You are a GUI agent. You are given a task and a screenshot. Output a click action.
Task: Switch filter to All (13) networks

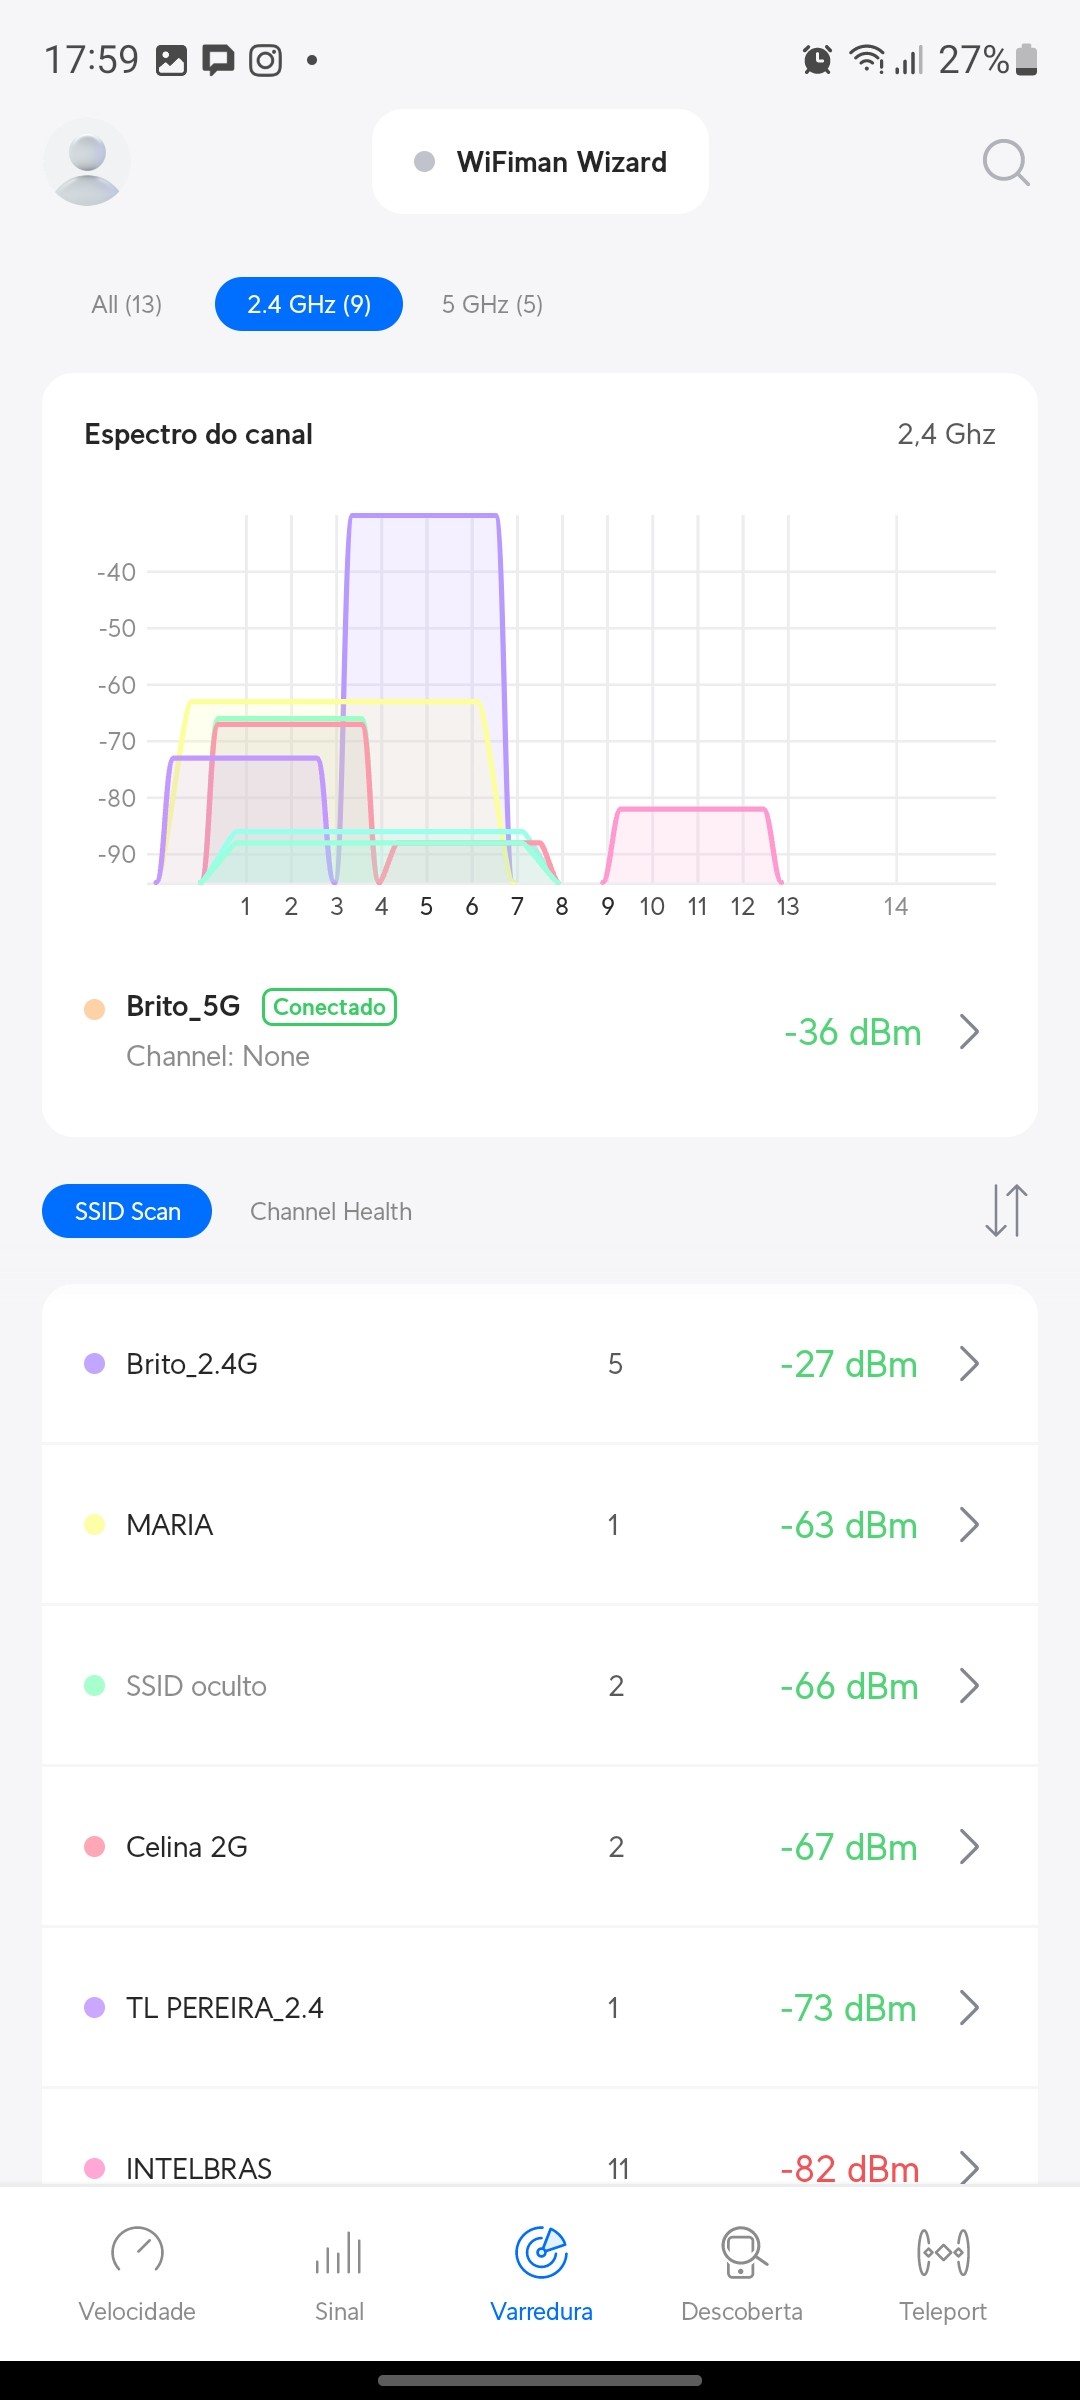(127, 304)
